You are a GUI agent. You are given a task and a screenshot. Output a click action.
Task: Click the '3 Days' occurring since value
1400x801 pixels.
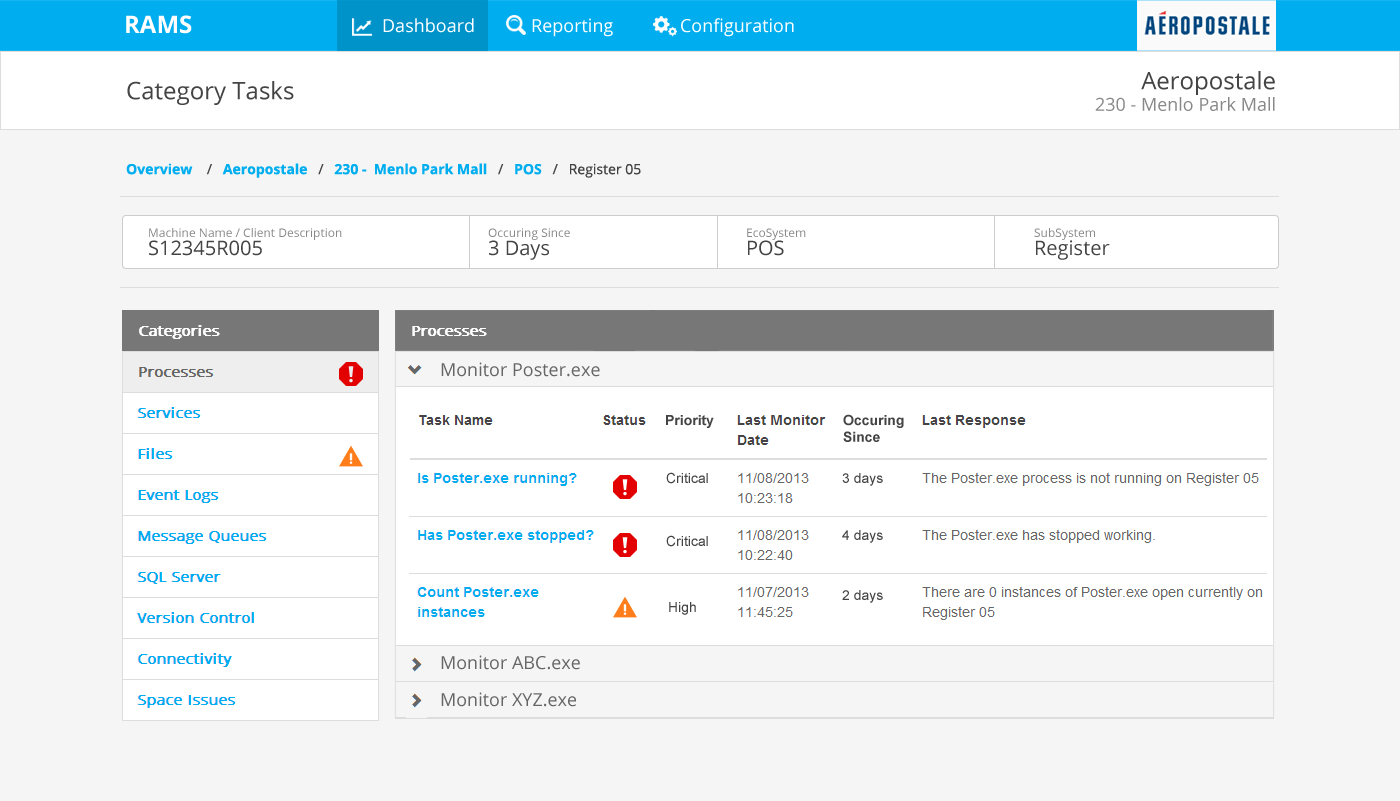(519, 249)
